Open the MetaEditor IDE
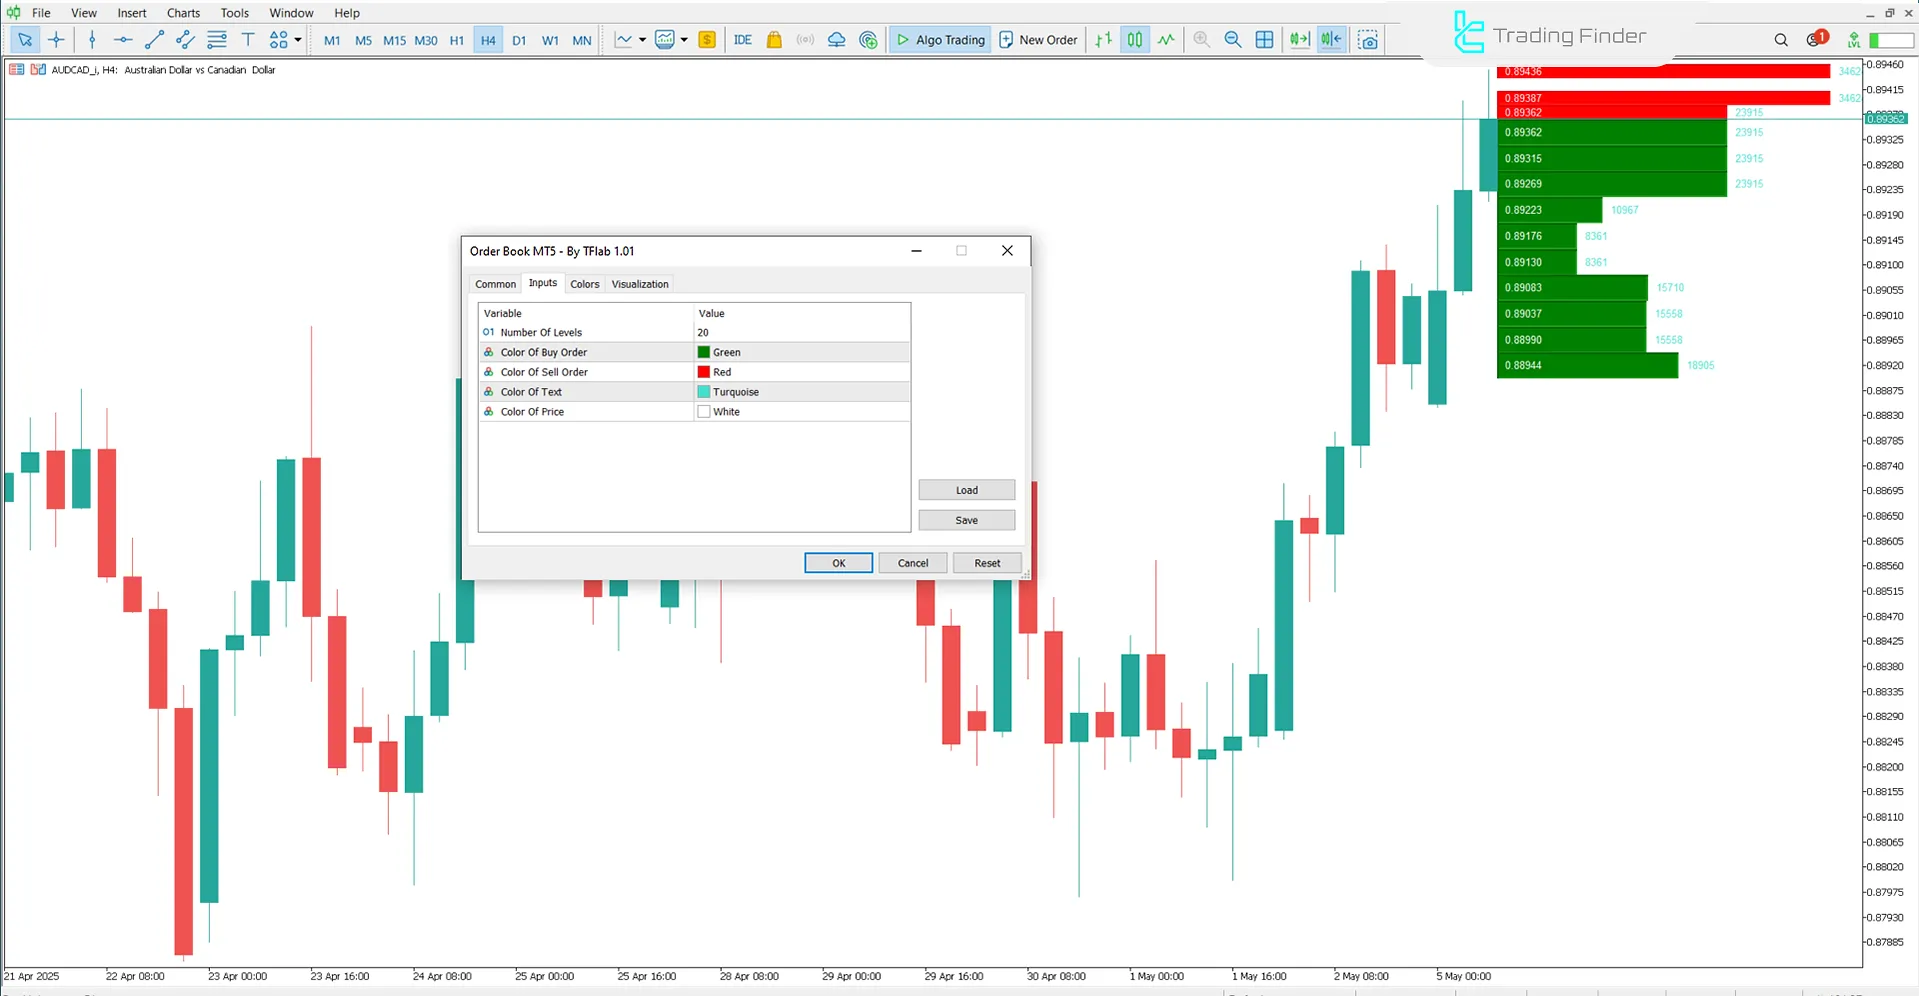This screenshot has height=996, width=1919. pos(743,40)
